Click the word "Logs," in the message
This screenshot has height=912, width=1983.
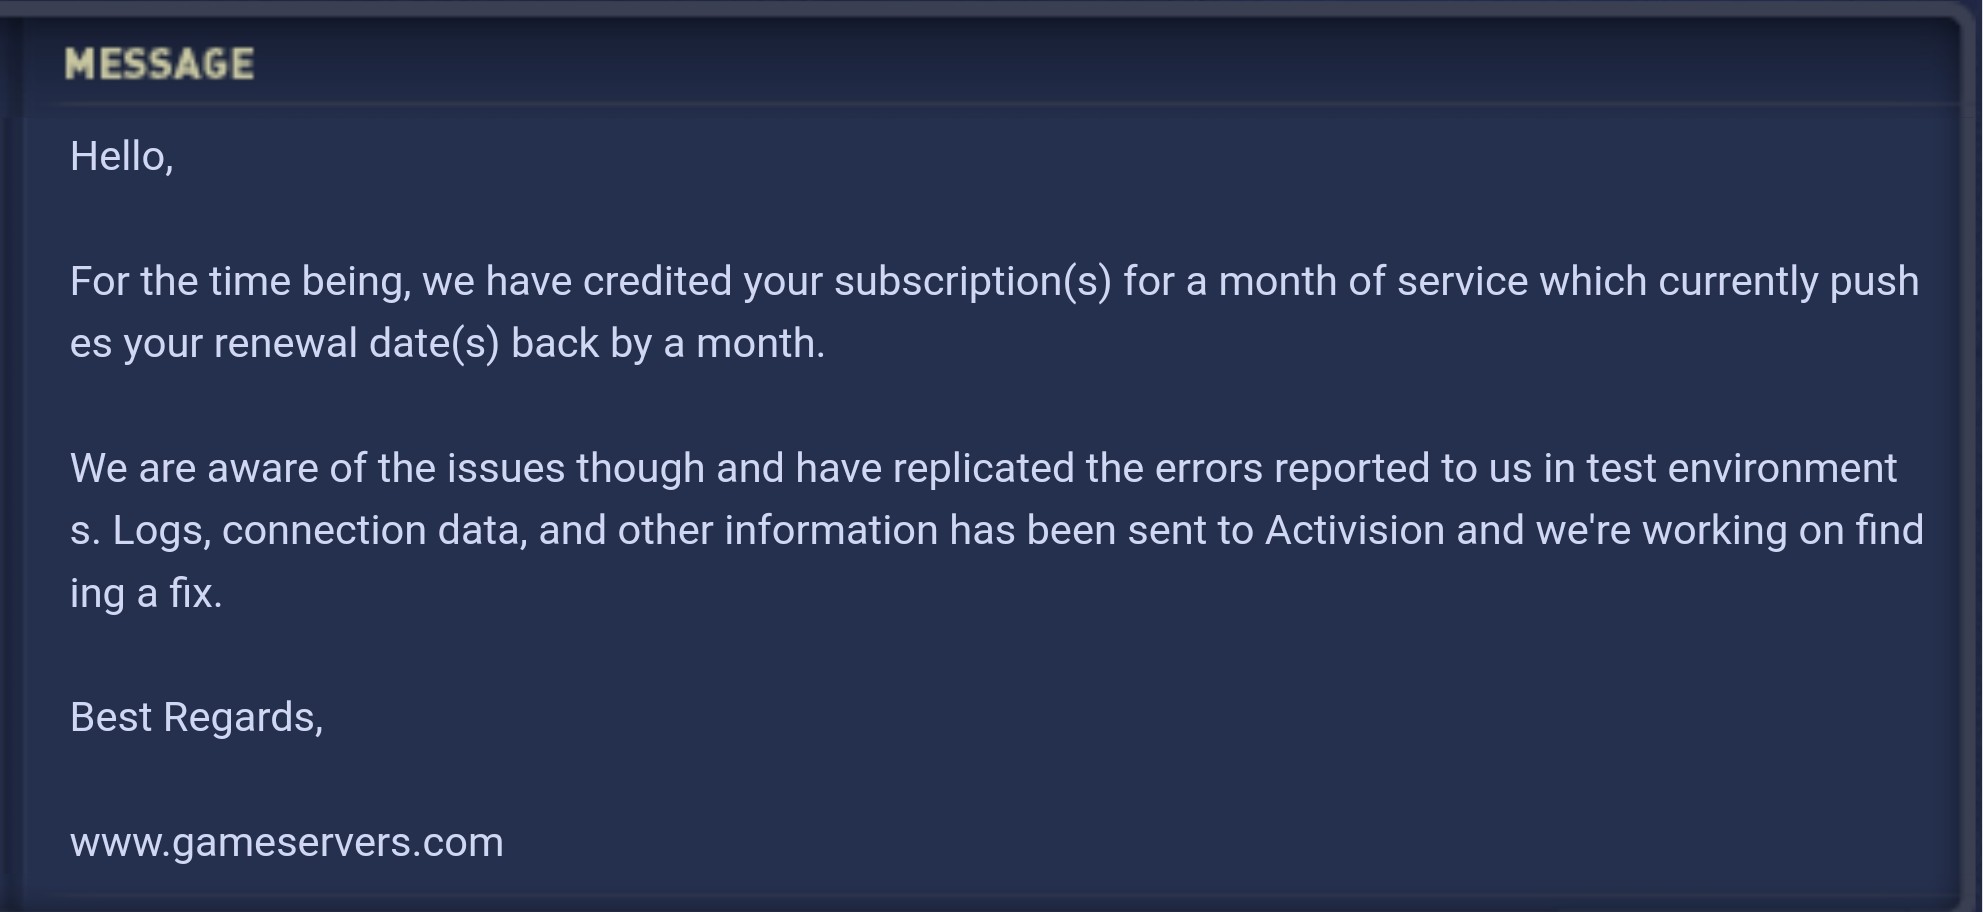coord(161,531)
